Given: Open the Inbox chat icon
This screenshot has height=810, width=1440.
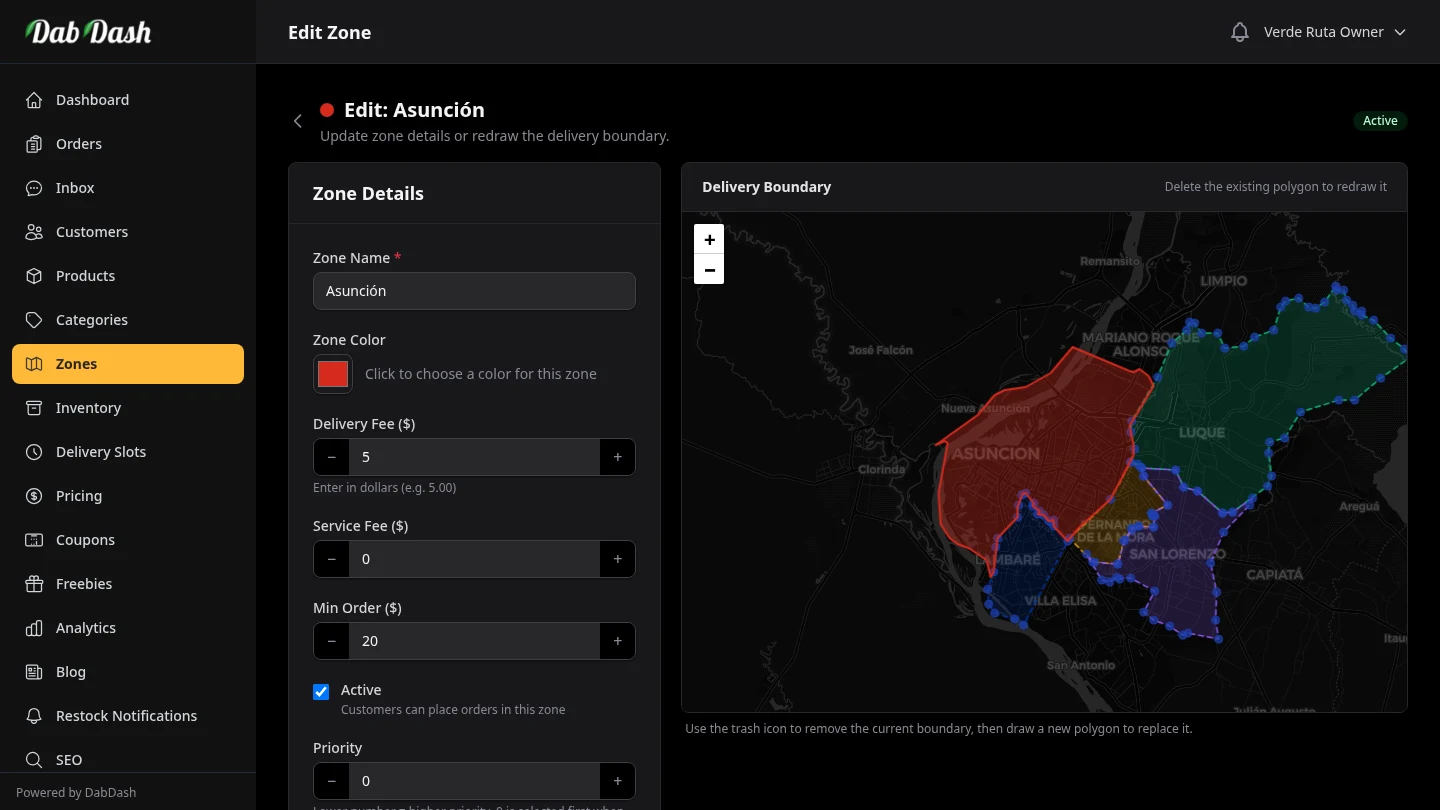Looking at the screenshot, I should point(33,188).
